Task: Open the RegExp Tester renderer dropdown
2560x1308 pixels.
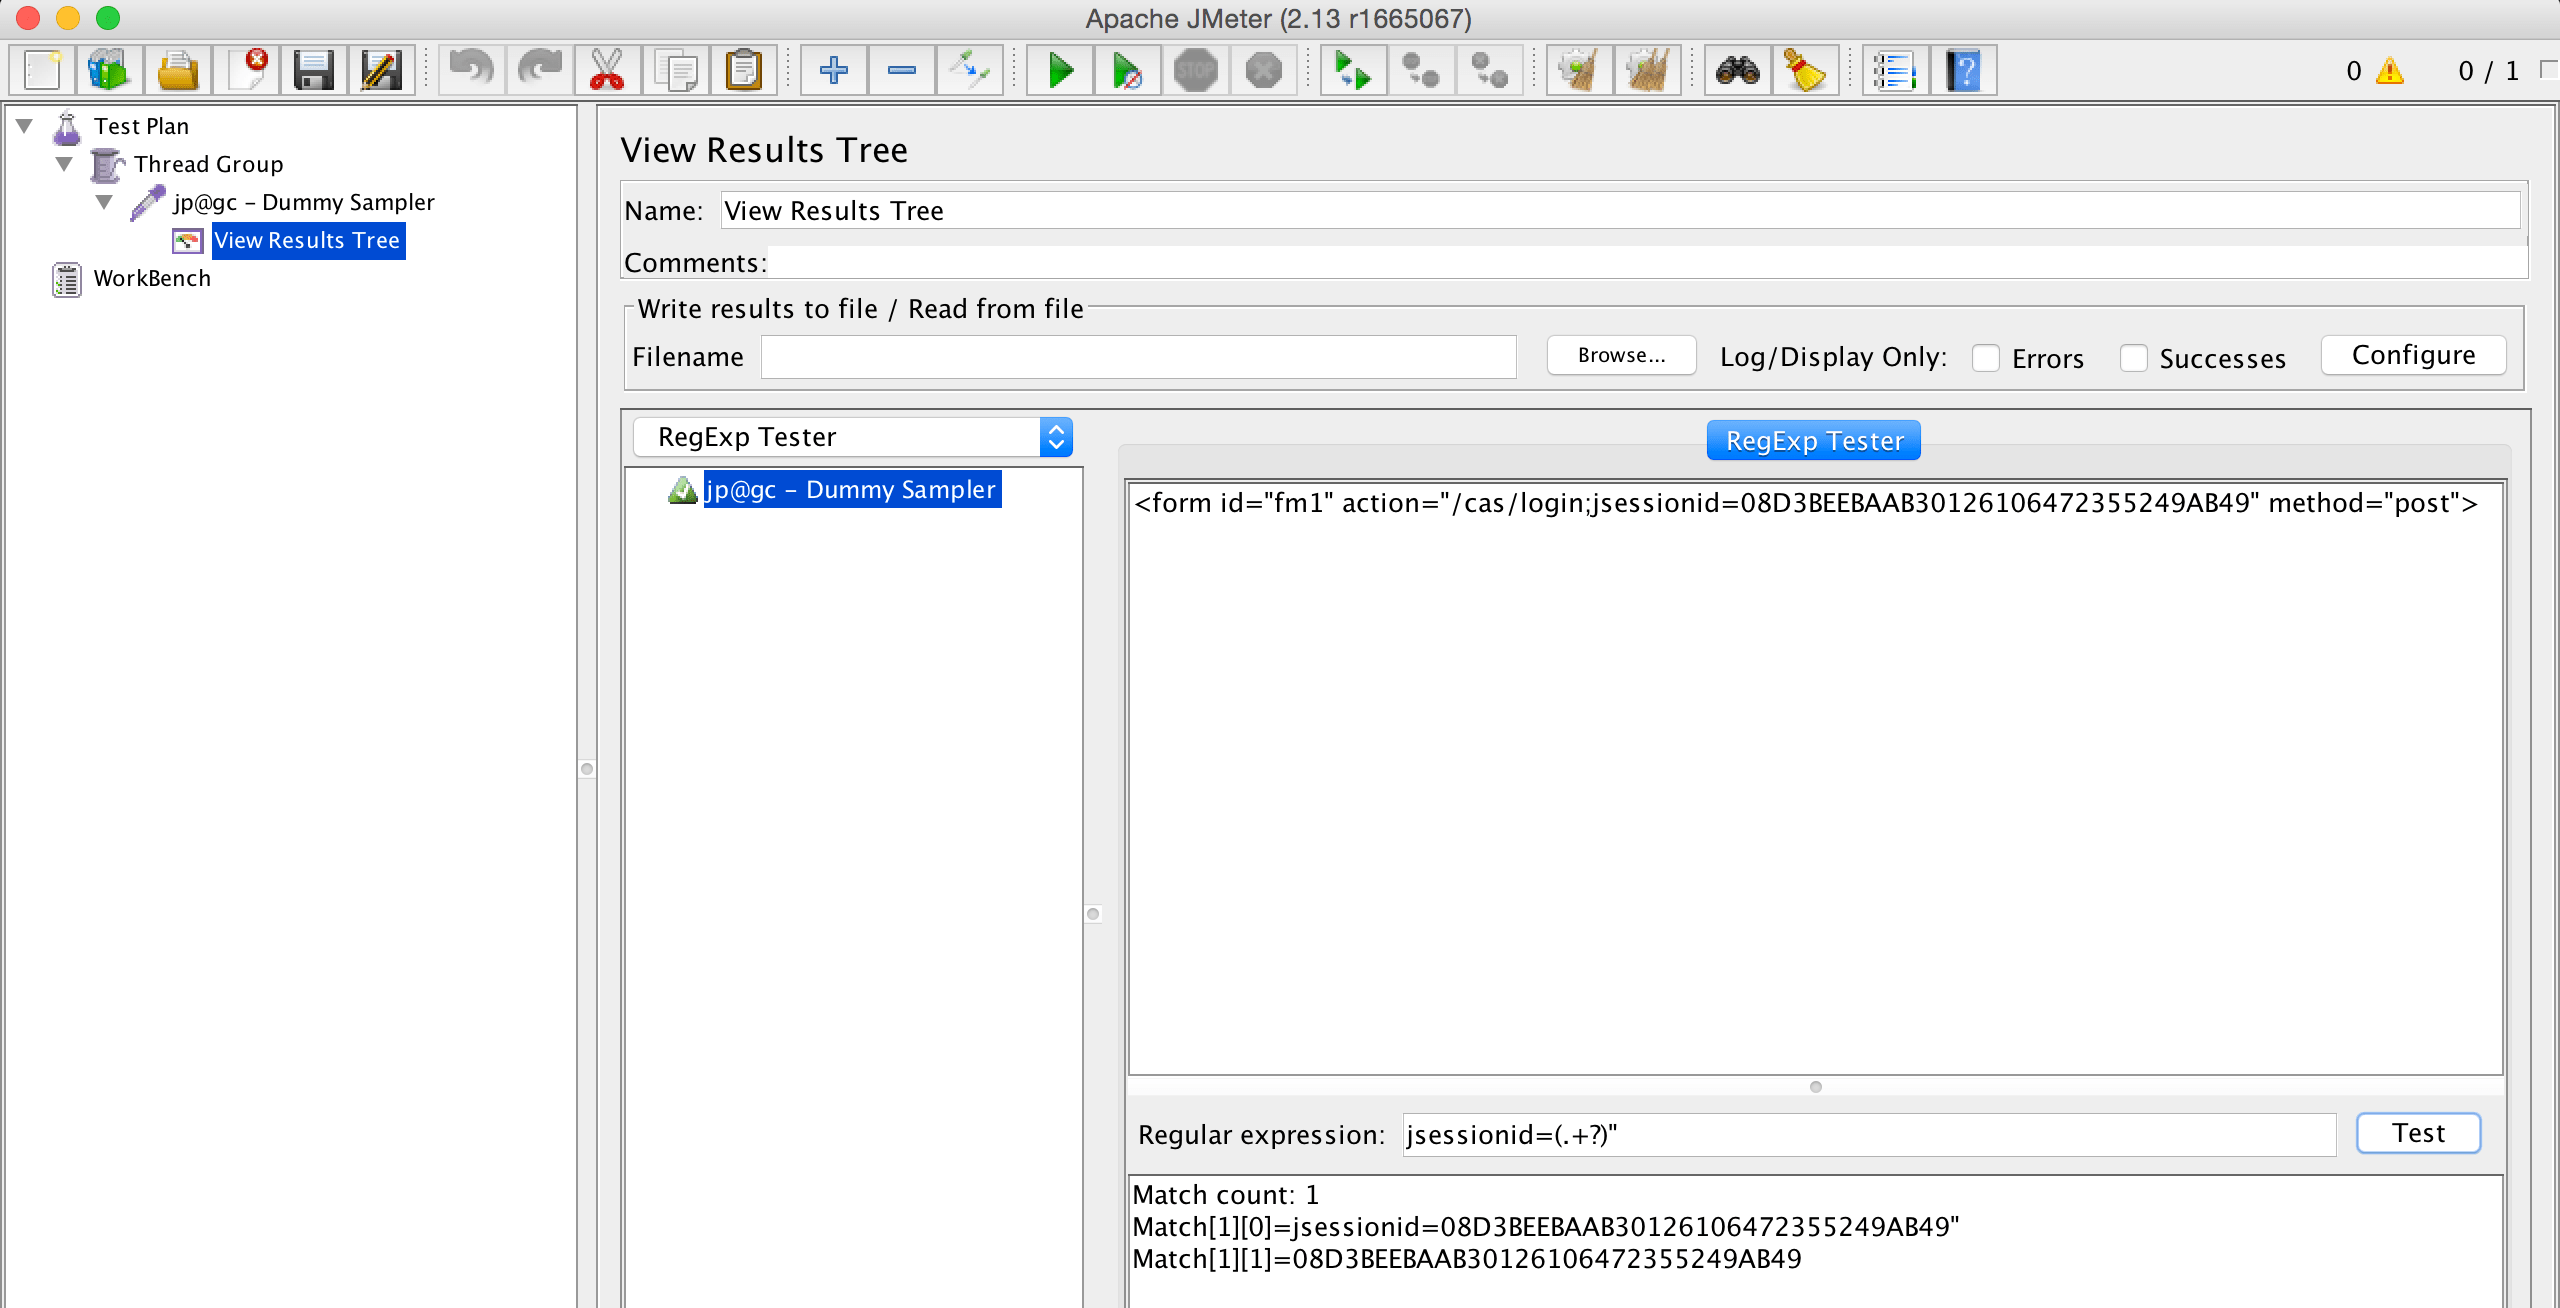Action: 853,437
